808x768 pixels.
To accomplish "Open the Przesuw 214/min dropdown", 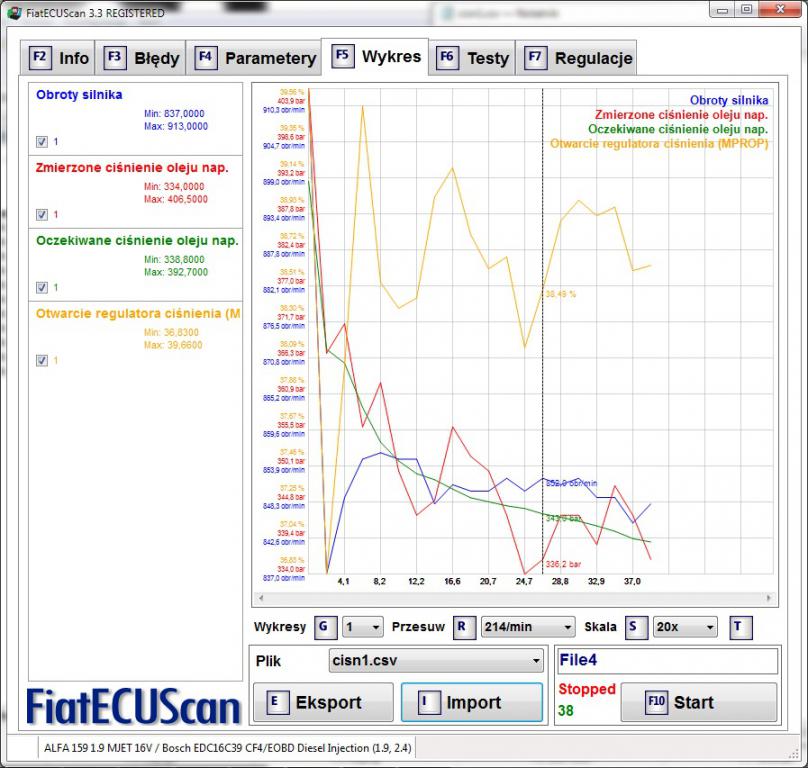I will 528,627.
